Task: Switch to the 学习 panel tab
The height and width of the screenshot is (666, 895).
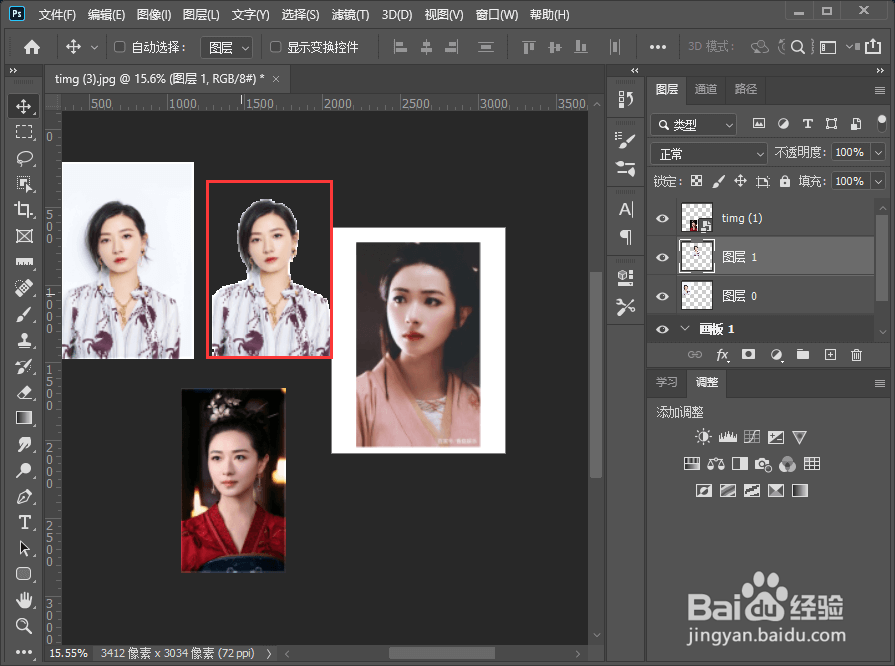Action: click(x=666, y=382)
